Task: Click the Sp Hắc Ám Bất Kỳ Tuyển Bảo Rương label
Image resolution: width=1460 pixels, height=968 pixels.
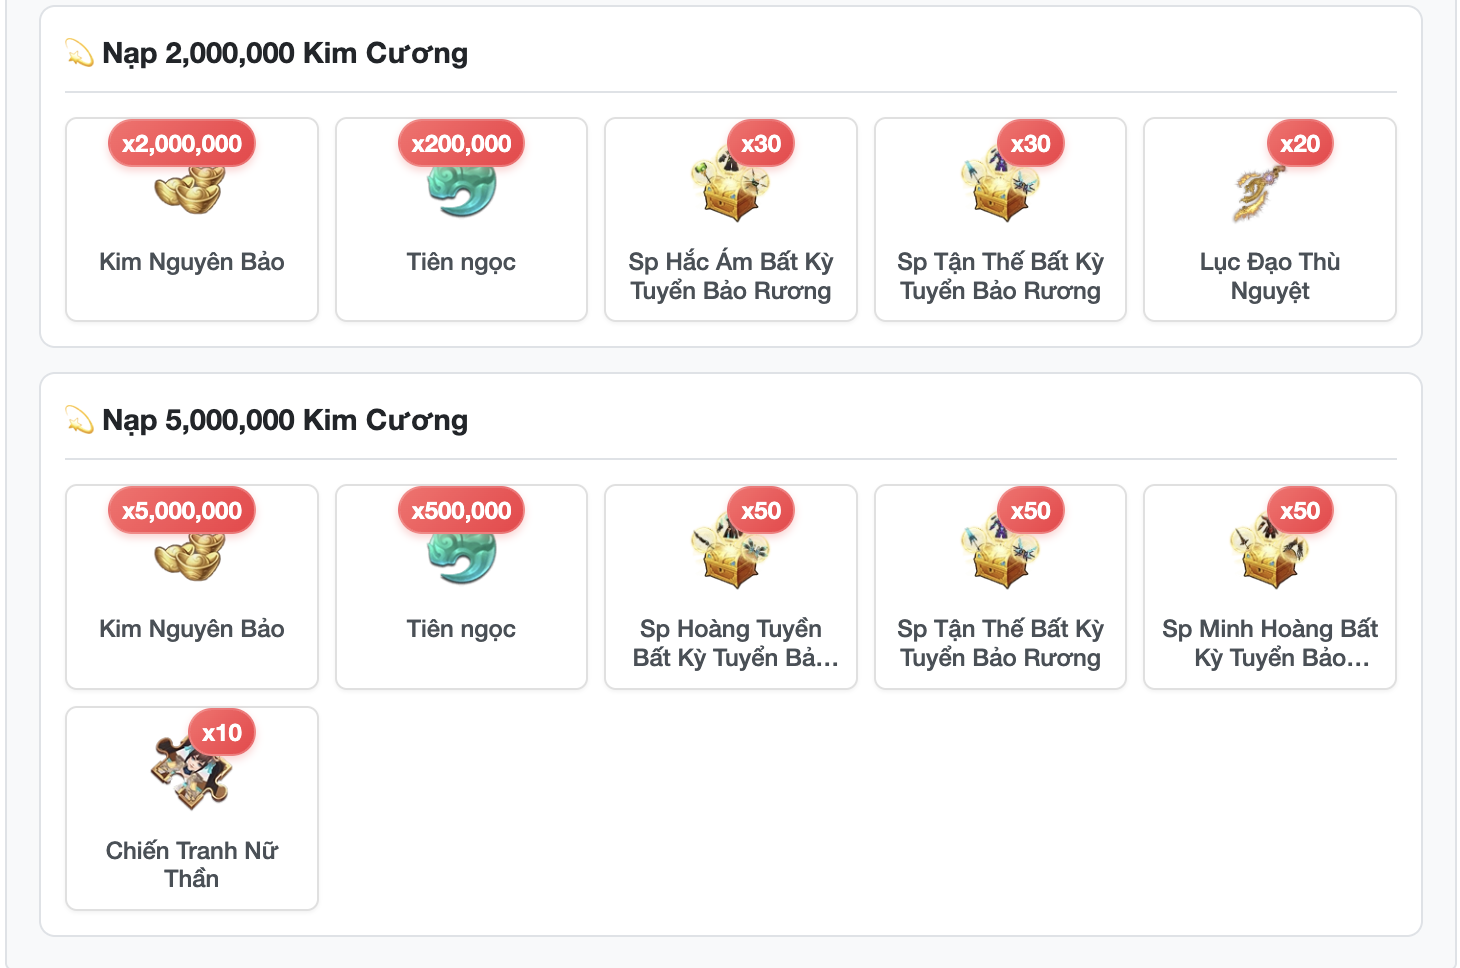Action: pyautogui.click(x=731, y=276)
